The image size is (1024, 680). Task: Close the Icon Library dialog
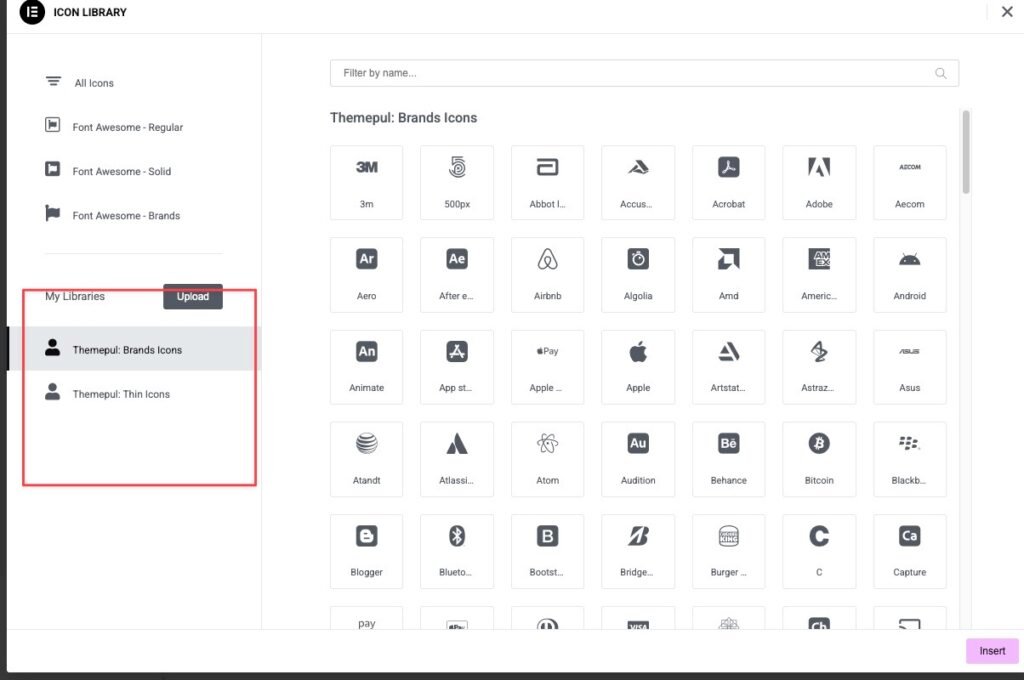[1006, 12]
